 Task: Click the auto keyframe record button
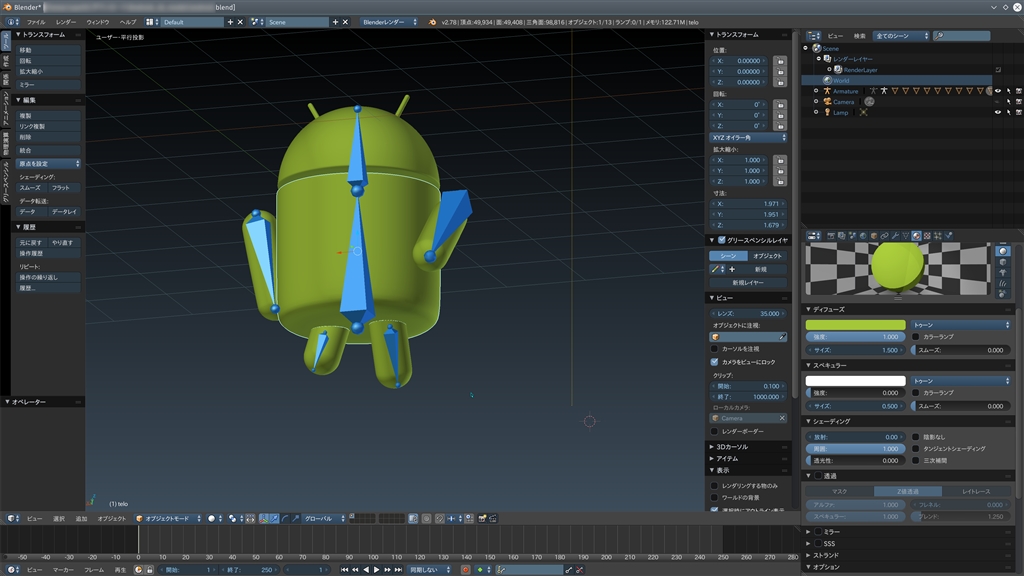(465, 569)
